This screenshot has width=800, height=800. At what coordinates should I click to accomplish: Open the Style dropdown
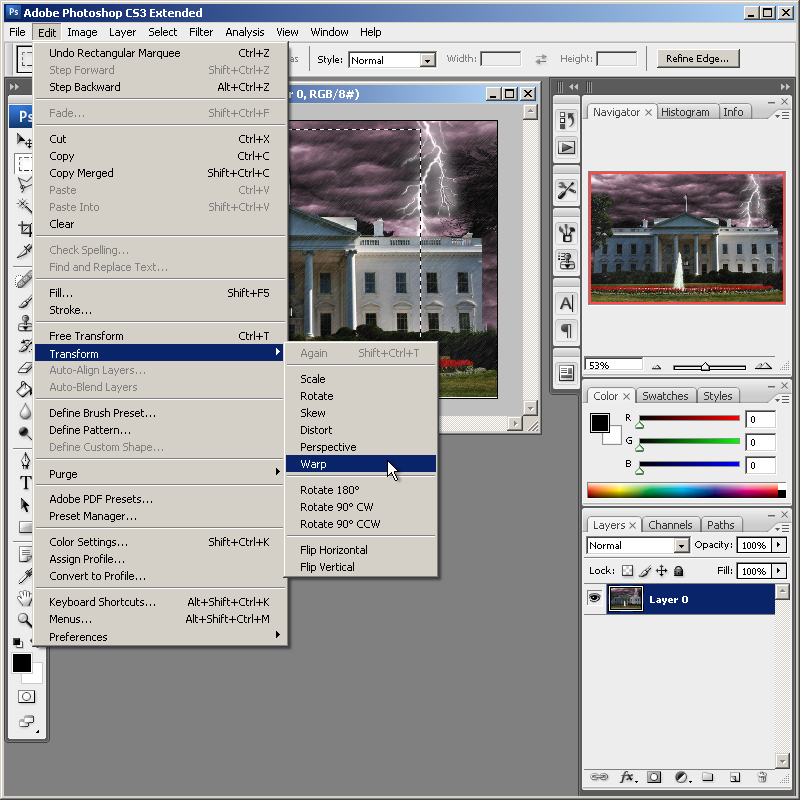coord(428,60)
